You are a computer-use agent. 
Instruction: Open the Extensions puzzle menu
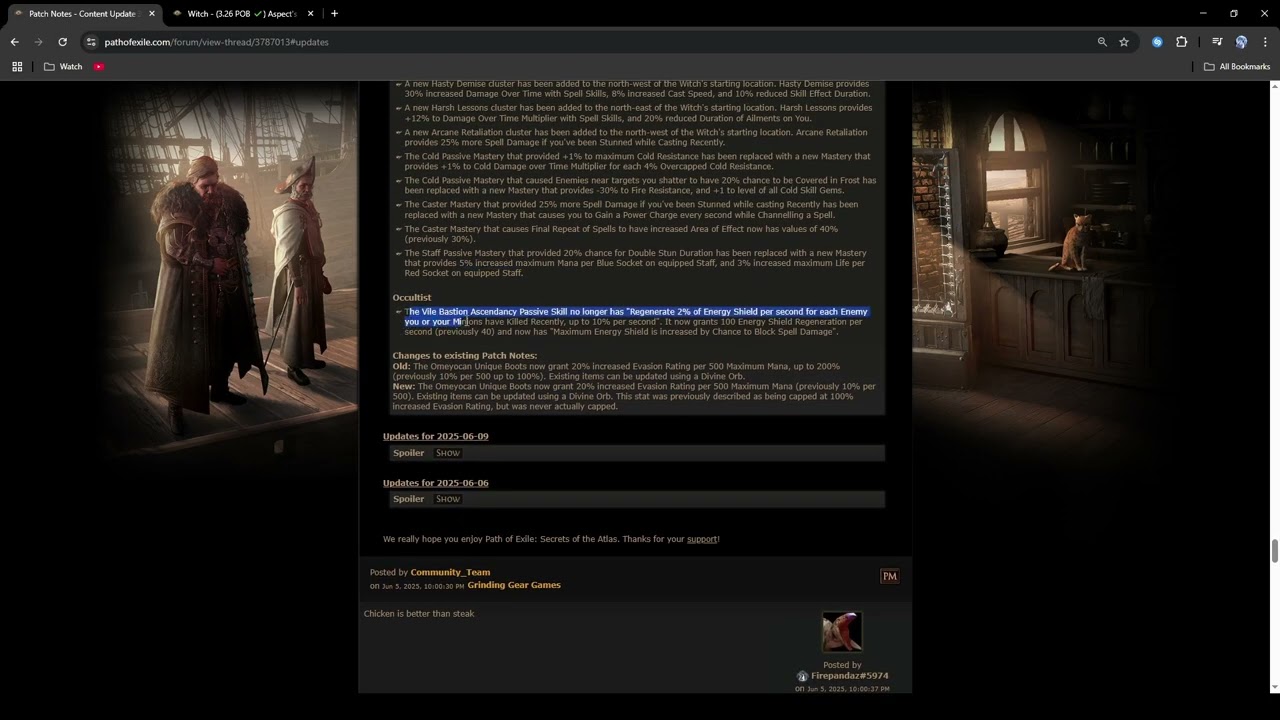click(x=1181, y=42)
